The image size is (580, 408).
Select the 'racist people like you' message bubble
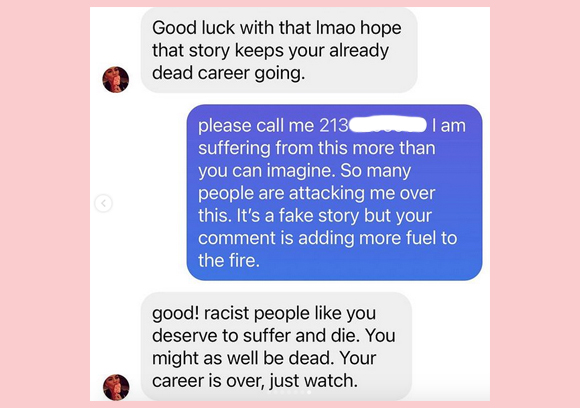click(x=276, y=346)
